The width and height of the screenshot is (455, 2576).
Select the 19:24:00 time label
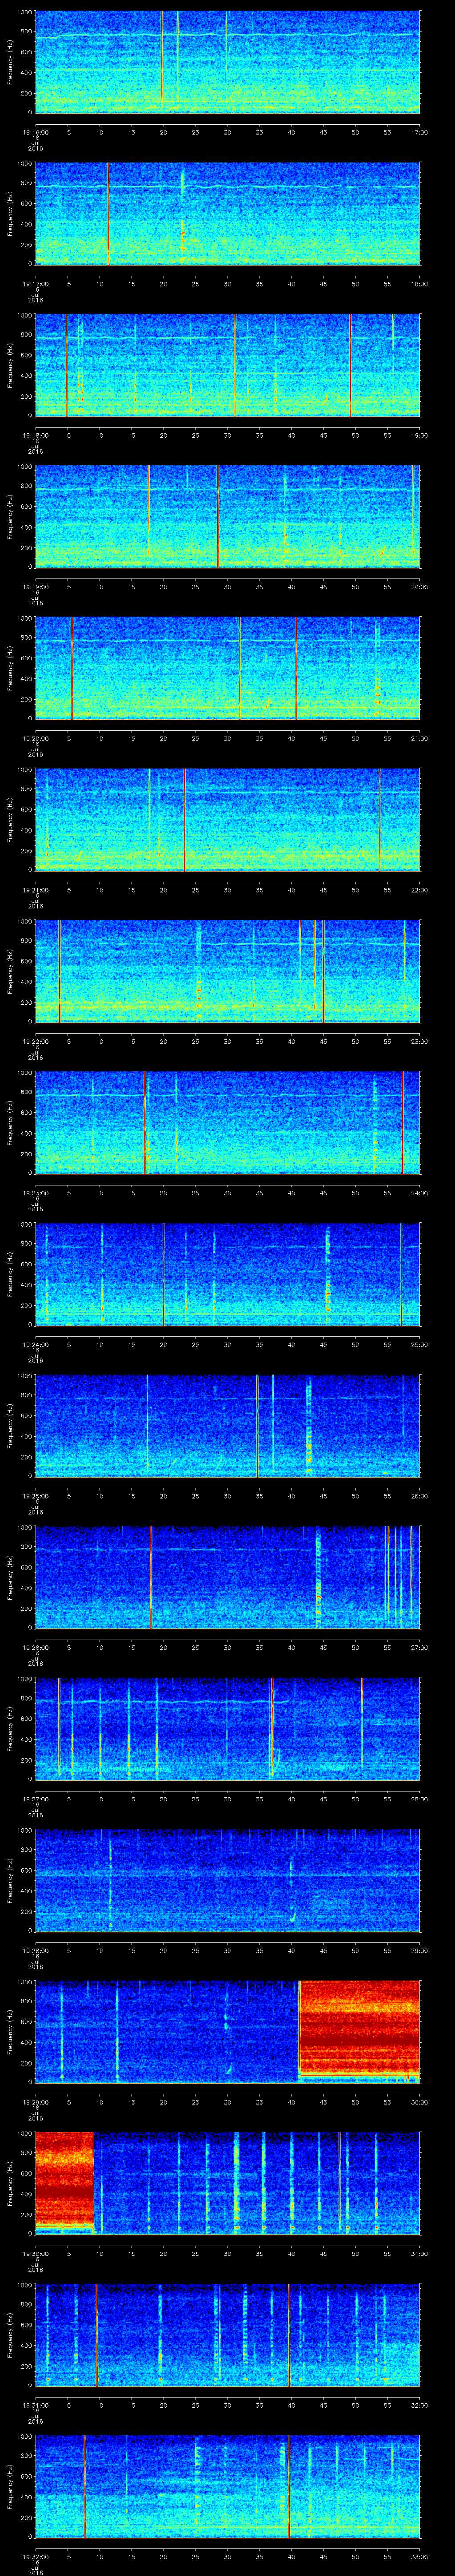point(35,1344)
